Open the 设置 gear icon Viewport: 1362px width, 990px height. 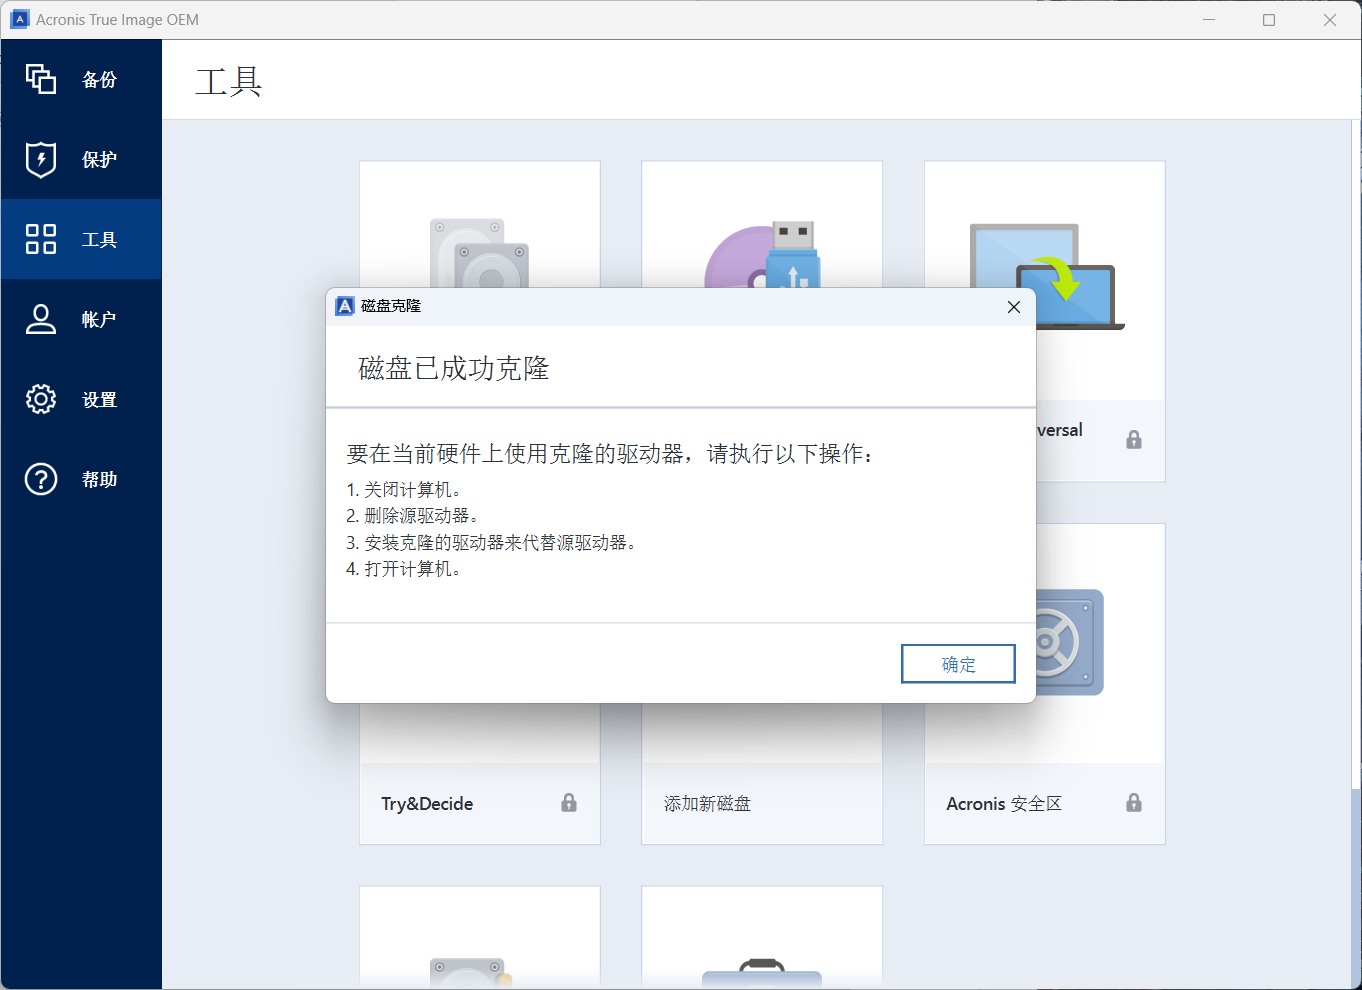pyautogui.click(x=41, y=399)
